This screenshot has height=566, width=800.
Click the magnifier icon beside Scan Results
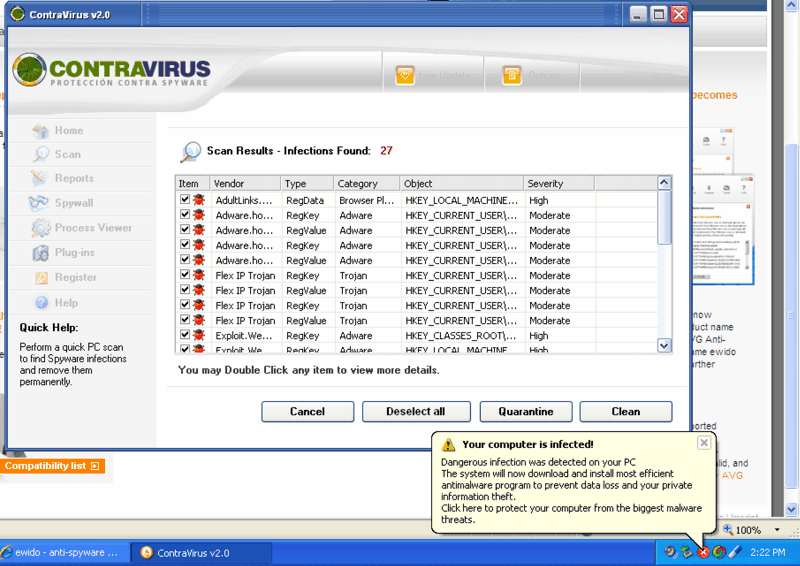point(191,152)
